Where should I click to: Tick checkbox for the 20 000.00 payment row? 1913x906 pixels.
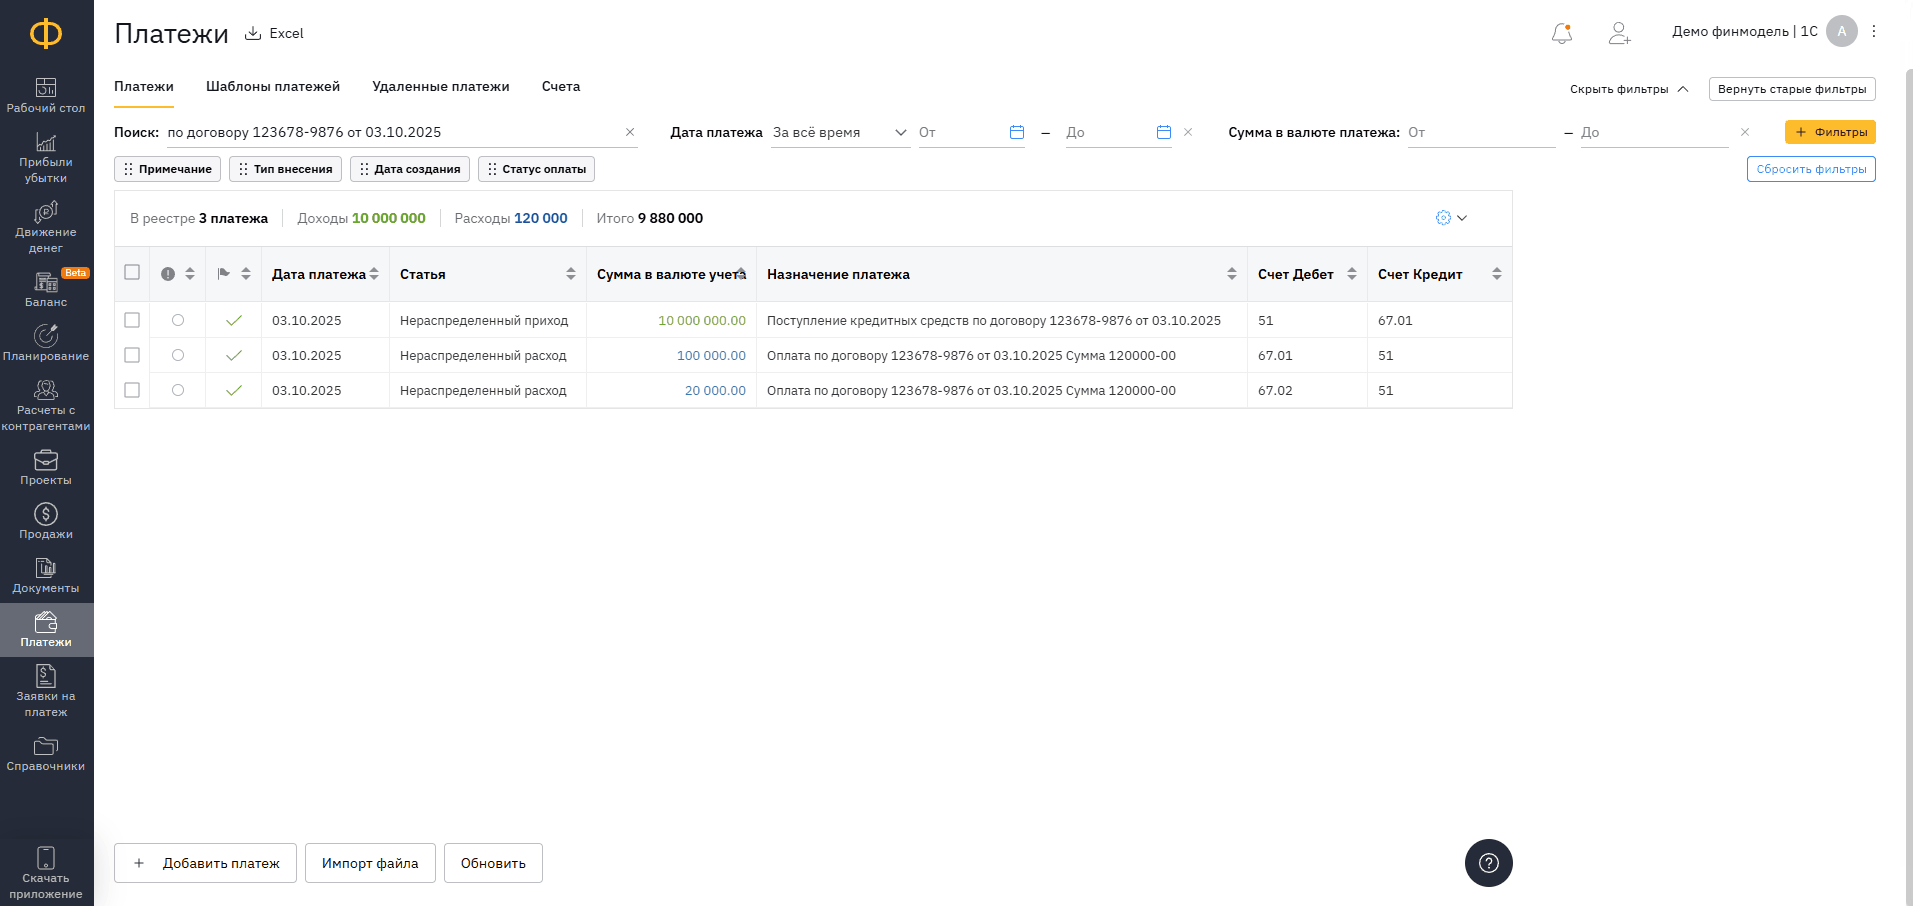[132, 390]
